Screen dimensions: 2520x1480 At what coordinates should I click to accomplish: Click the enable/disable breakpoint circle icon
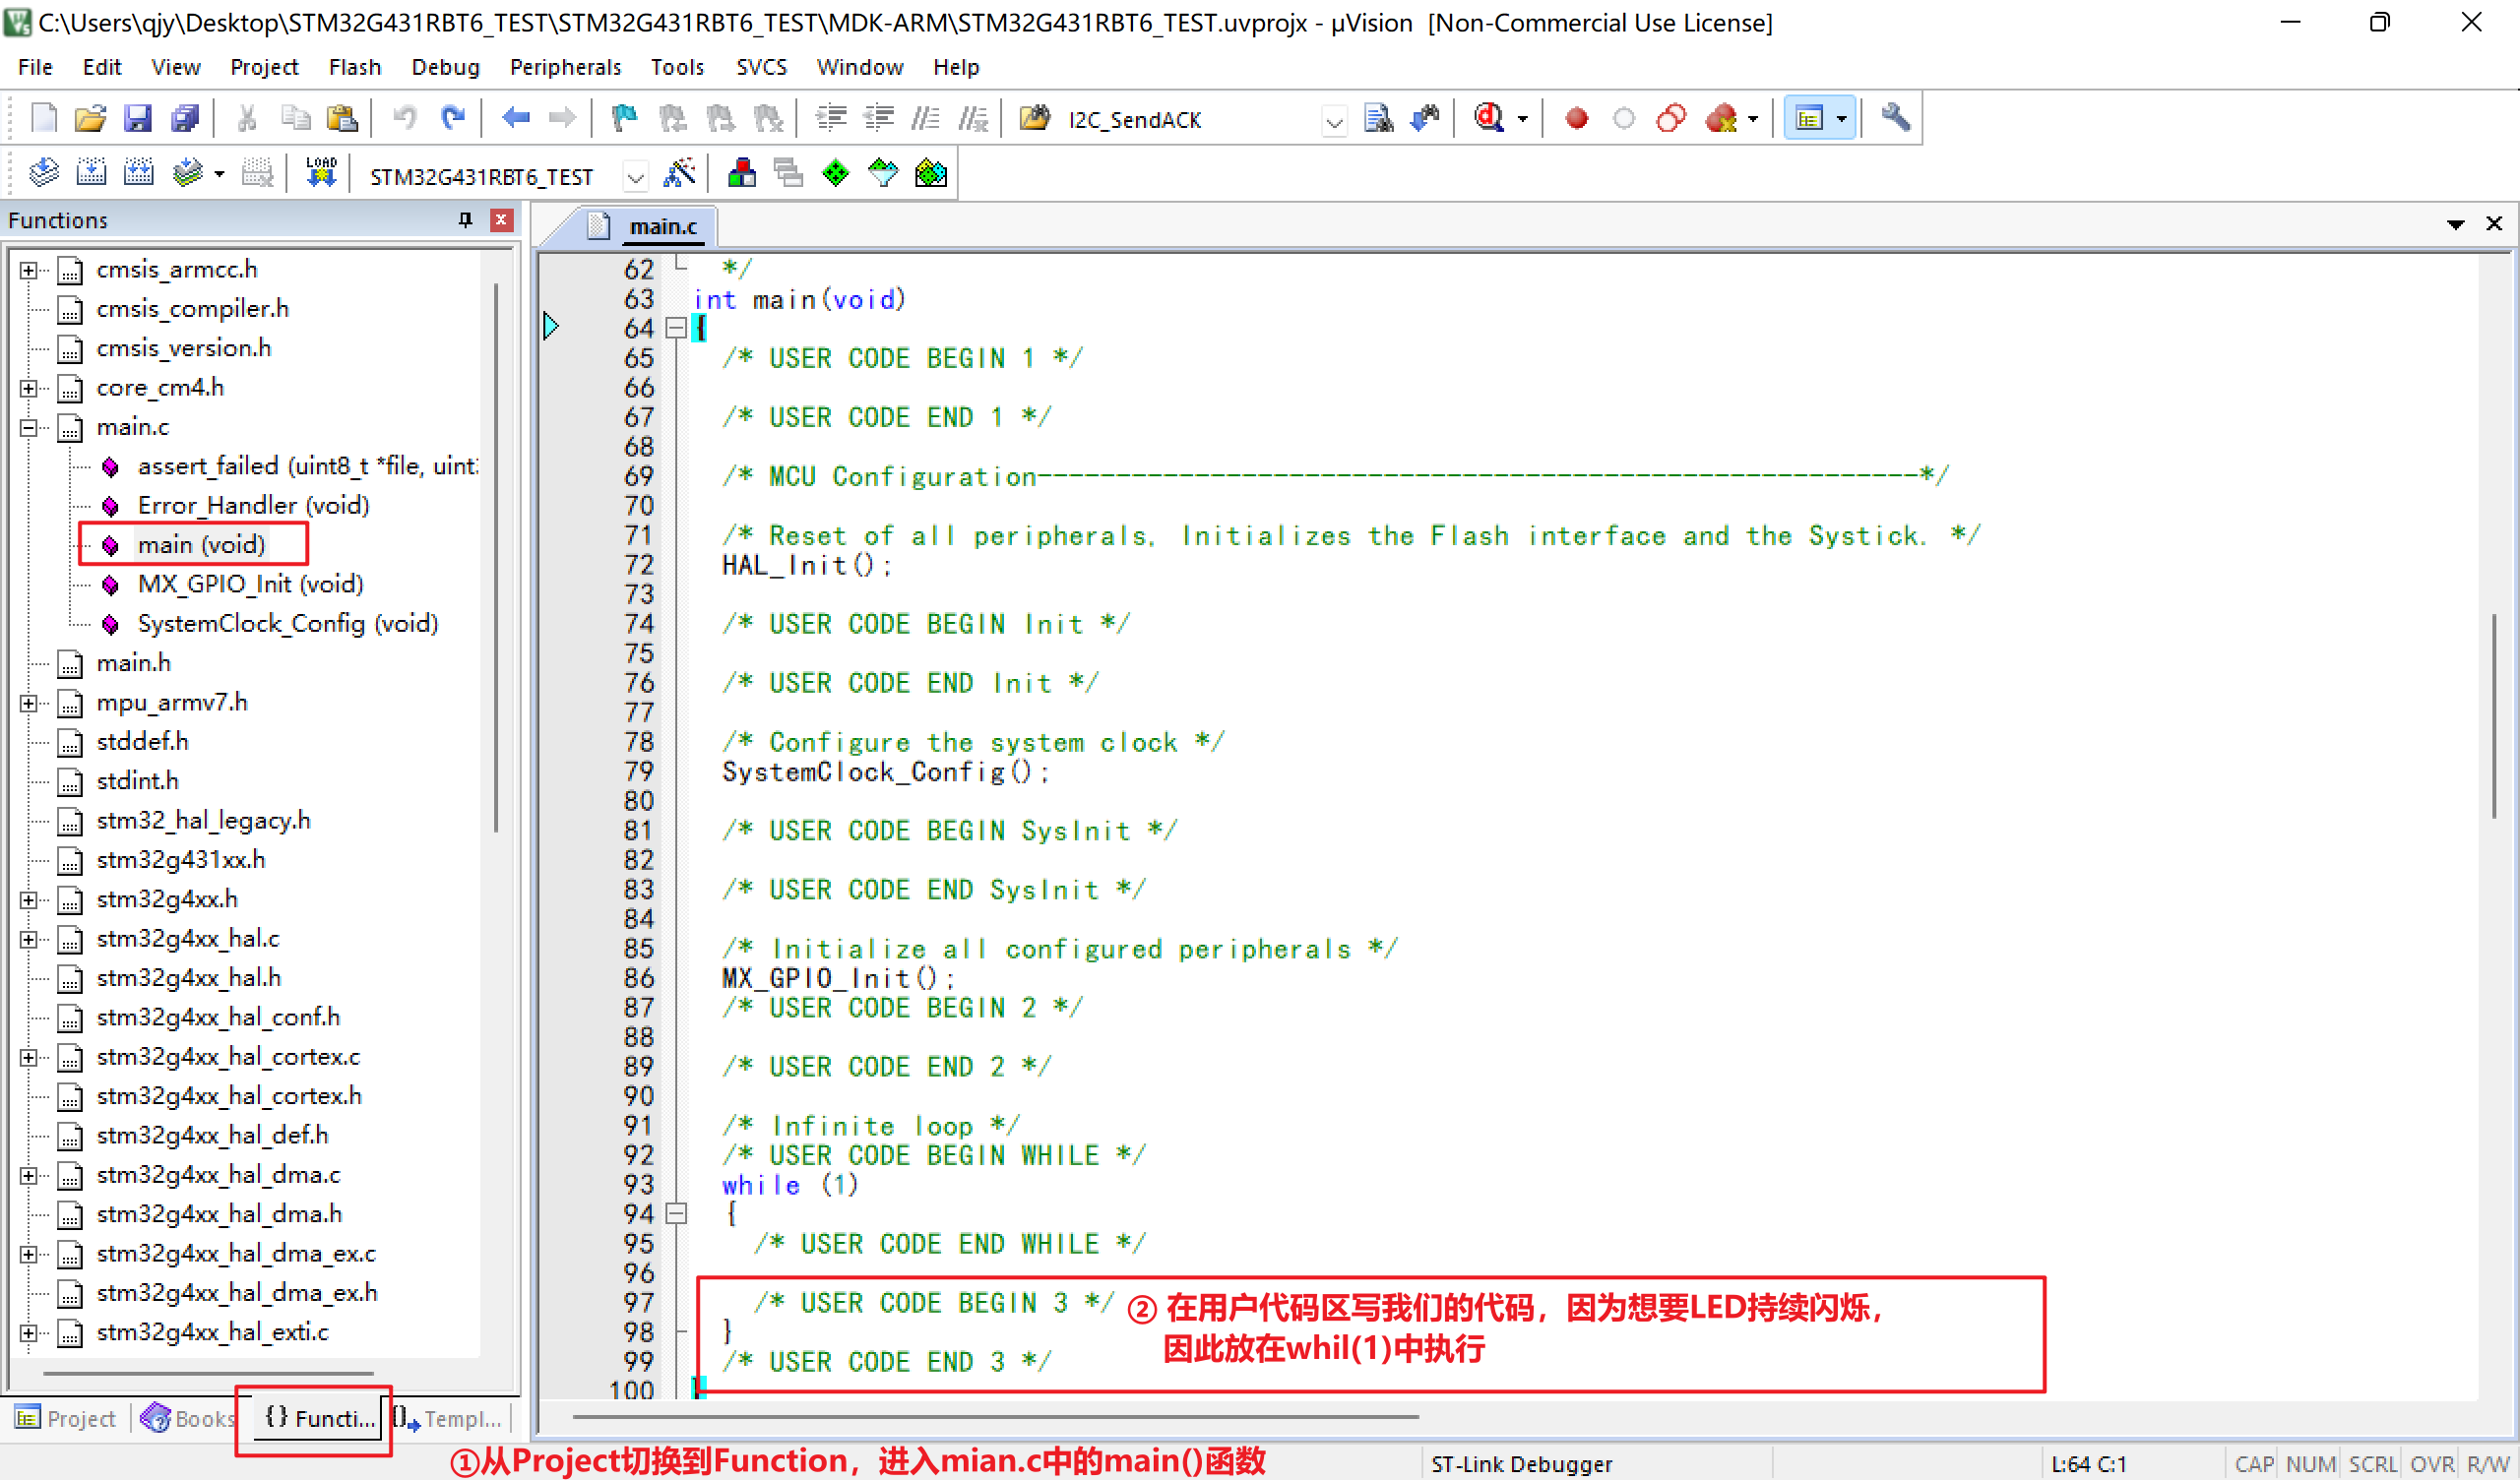(1624, 118)
